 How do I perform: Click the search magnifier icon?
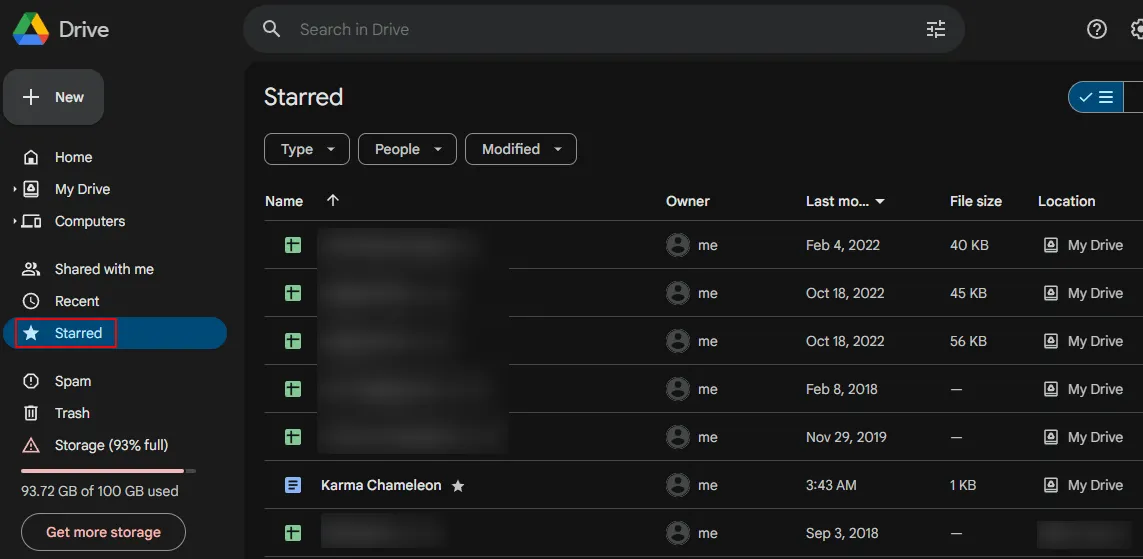pyautogui.click(x=272, y=29)
